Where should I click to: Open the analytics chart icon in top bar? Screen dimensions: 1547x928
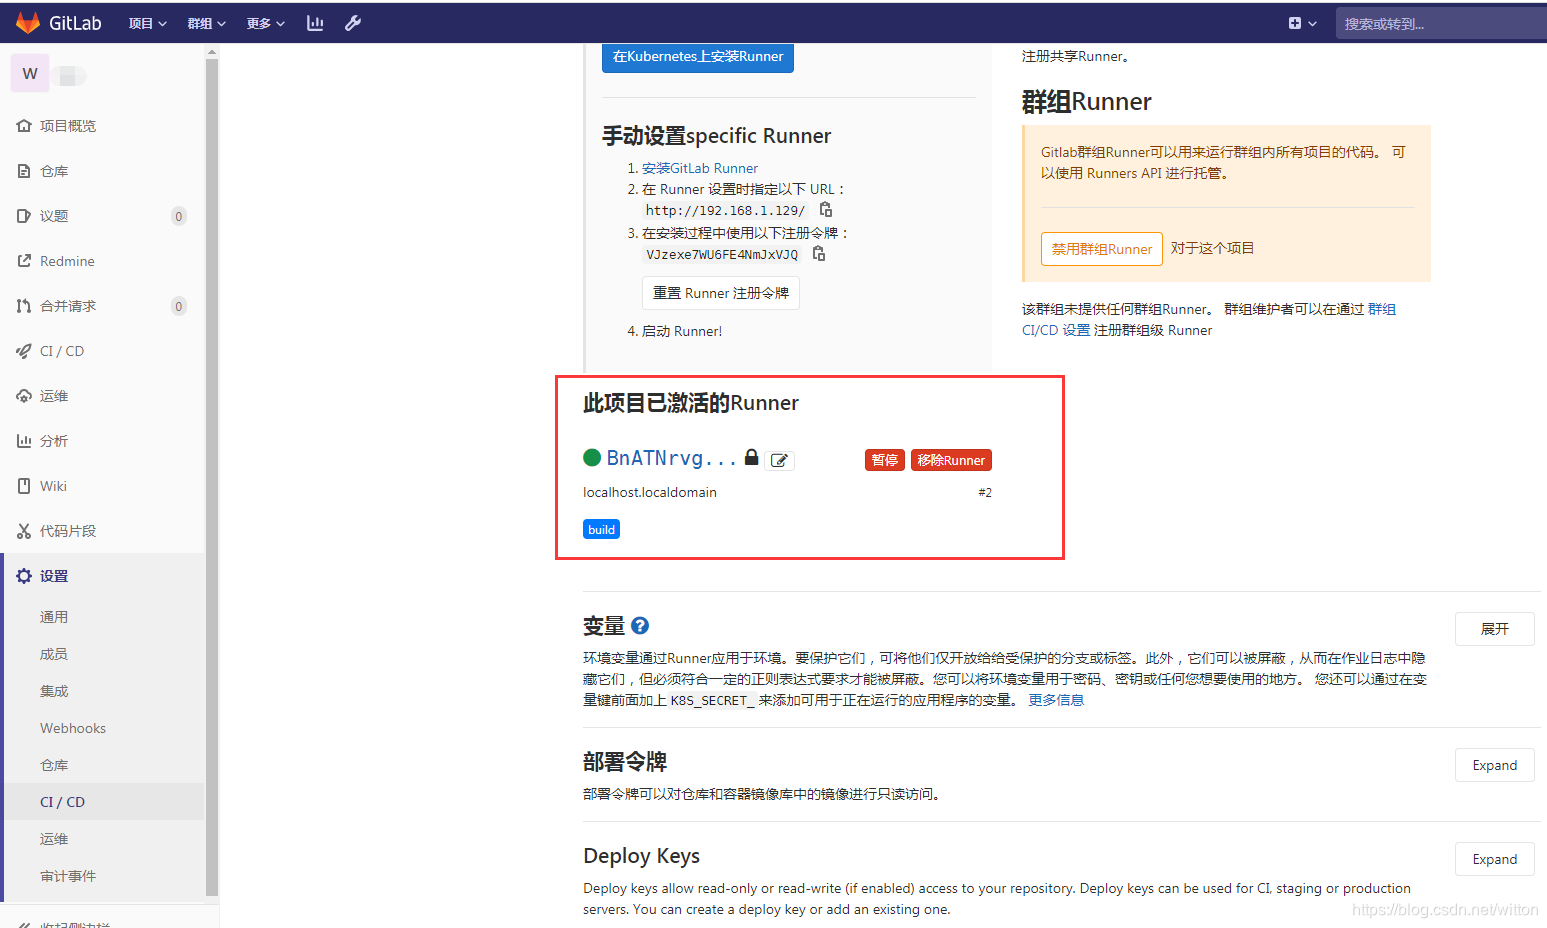[315, 23]
